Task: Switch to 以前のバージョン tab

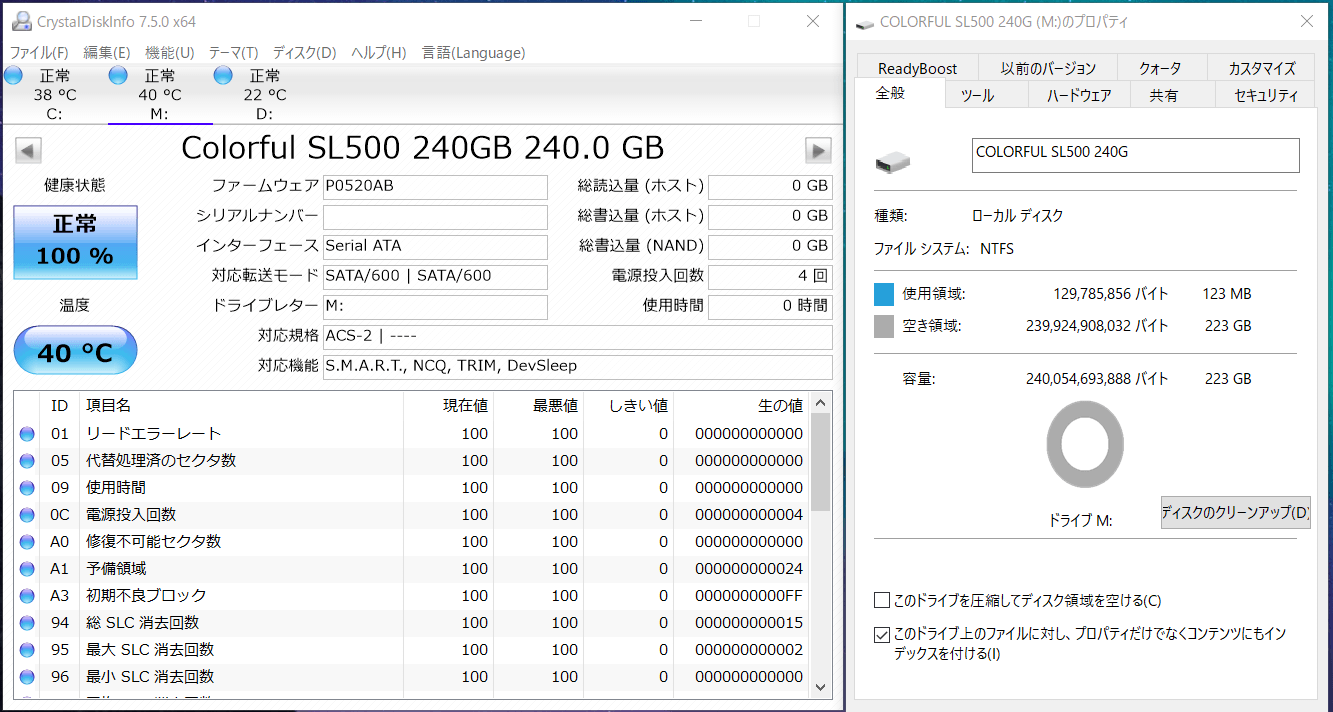Action: 1048,68
